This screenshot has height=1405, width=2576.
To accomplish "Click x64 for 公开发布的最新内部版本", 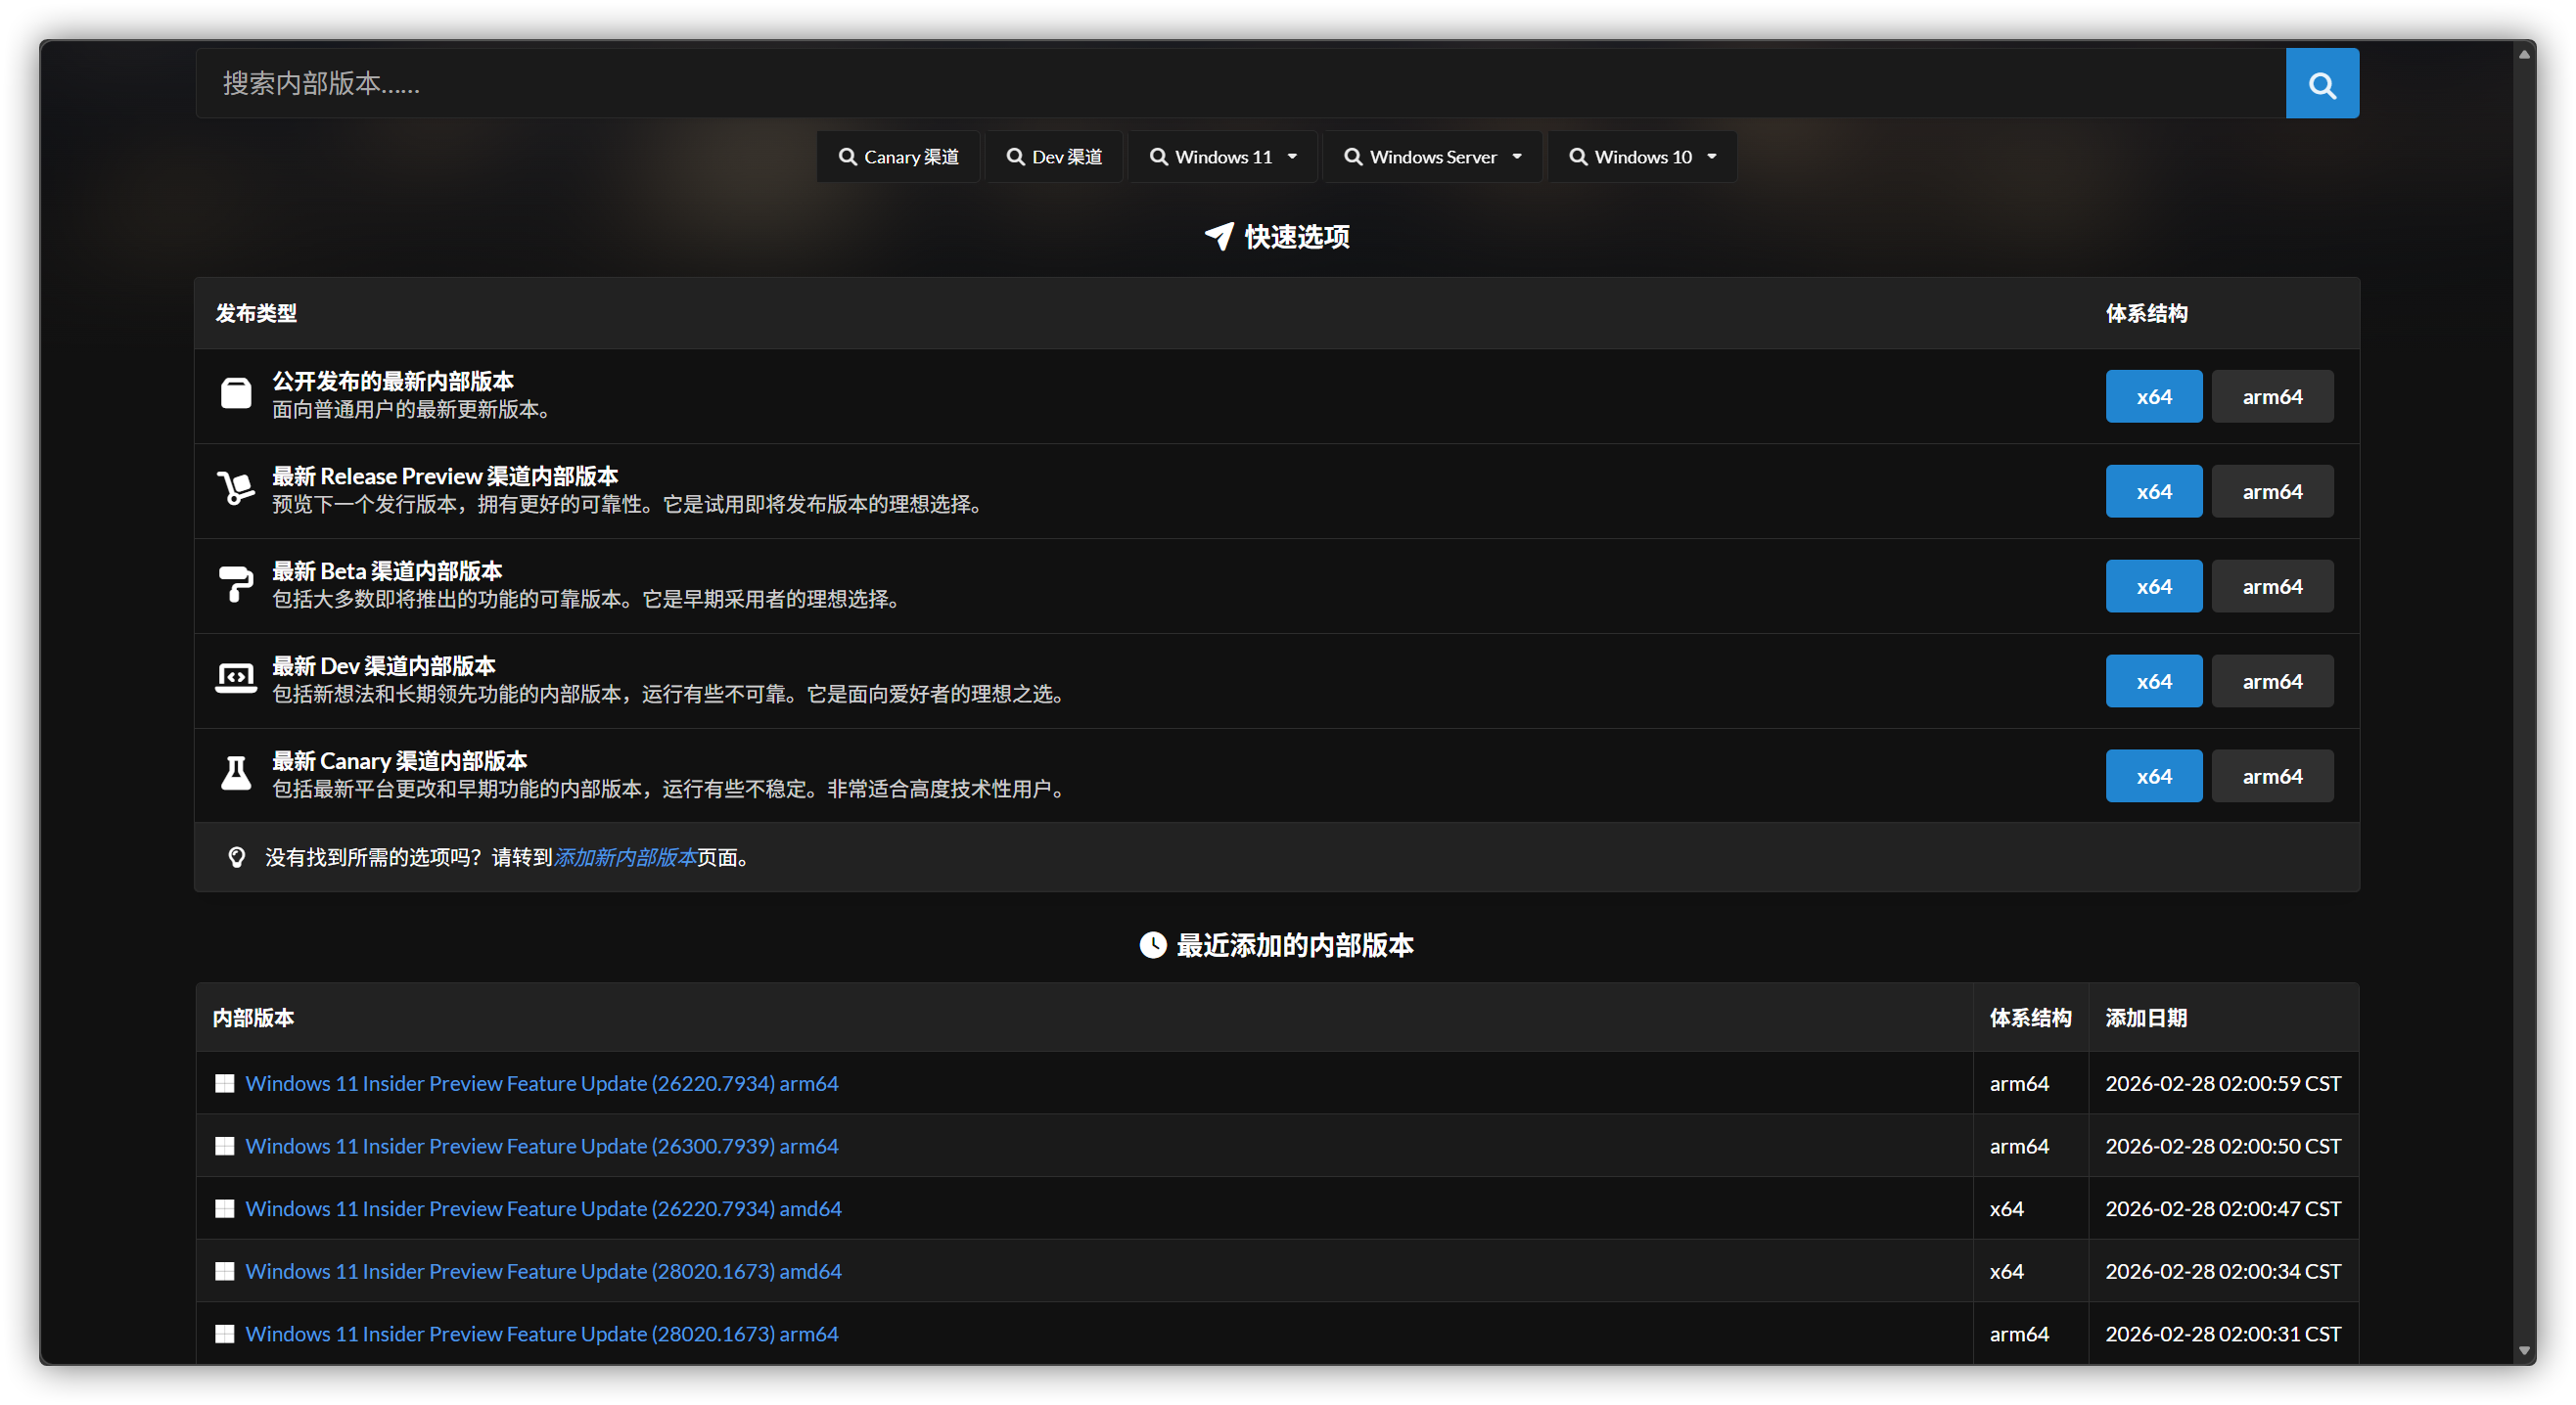I will coord(2153,396).
